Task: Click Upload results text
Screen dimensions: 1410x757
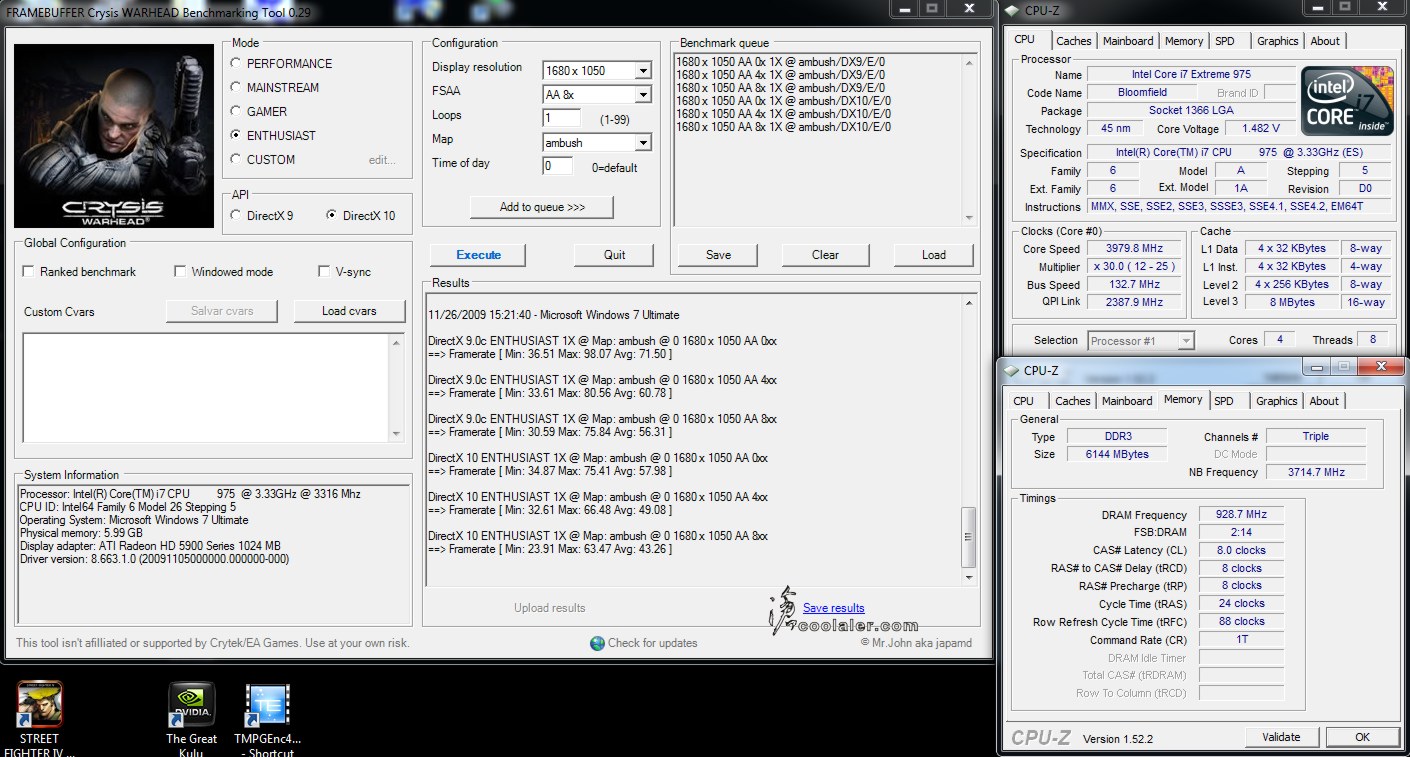Action: point(550,608)
